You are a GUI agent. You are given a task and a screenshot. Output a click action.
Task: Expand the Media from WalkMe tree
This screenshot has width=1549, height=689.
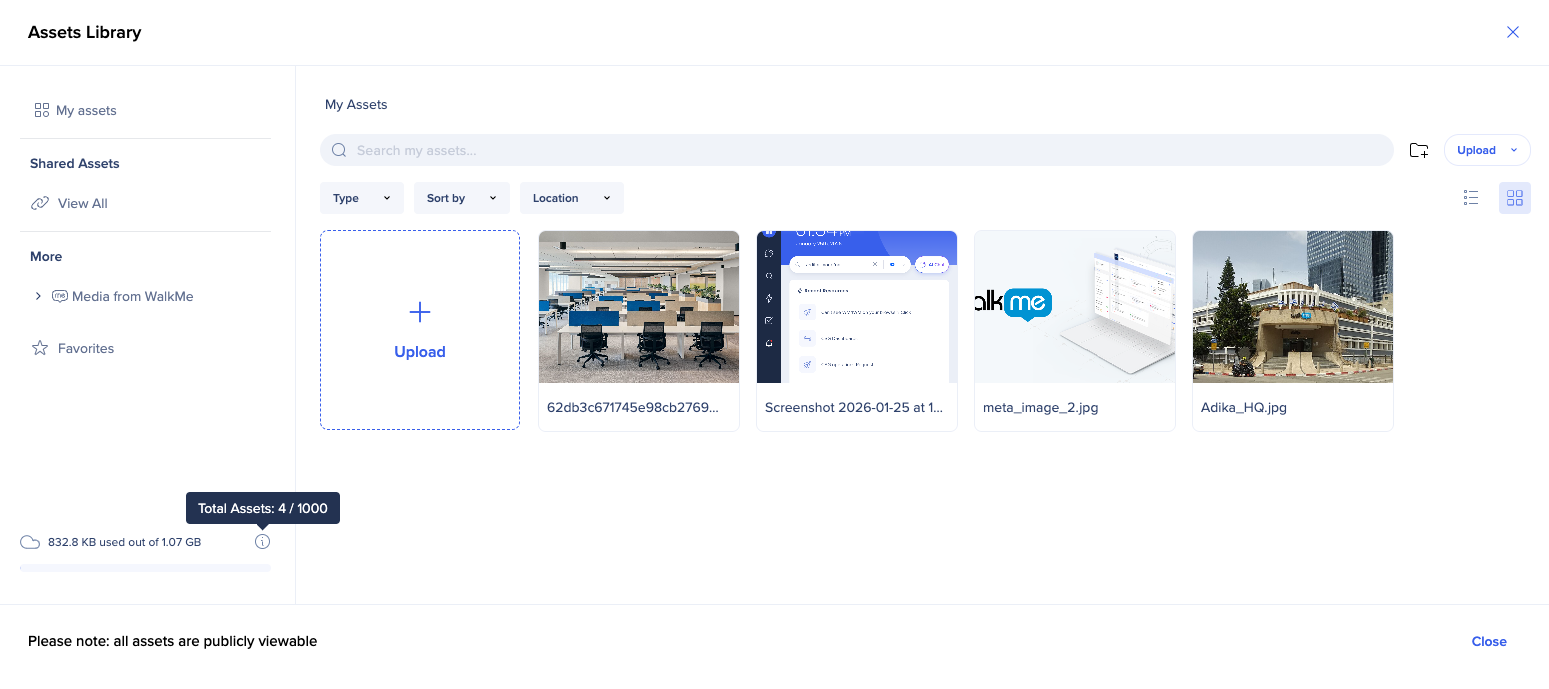click(38, 296)
